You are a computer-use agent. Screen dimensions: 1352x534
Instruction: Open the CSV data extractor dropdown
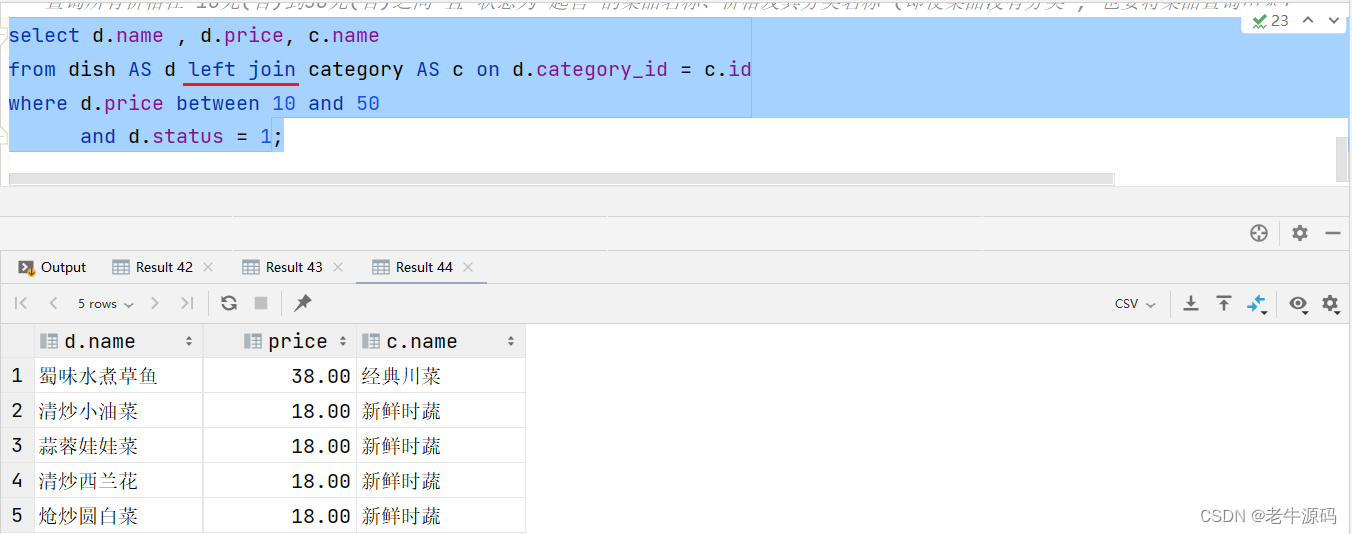click(x=1135, y=303)
